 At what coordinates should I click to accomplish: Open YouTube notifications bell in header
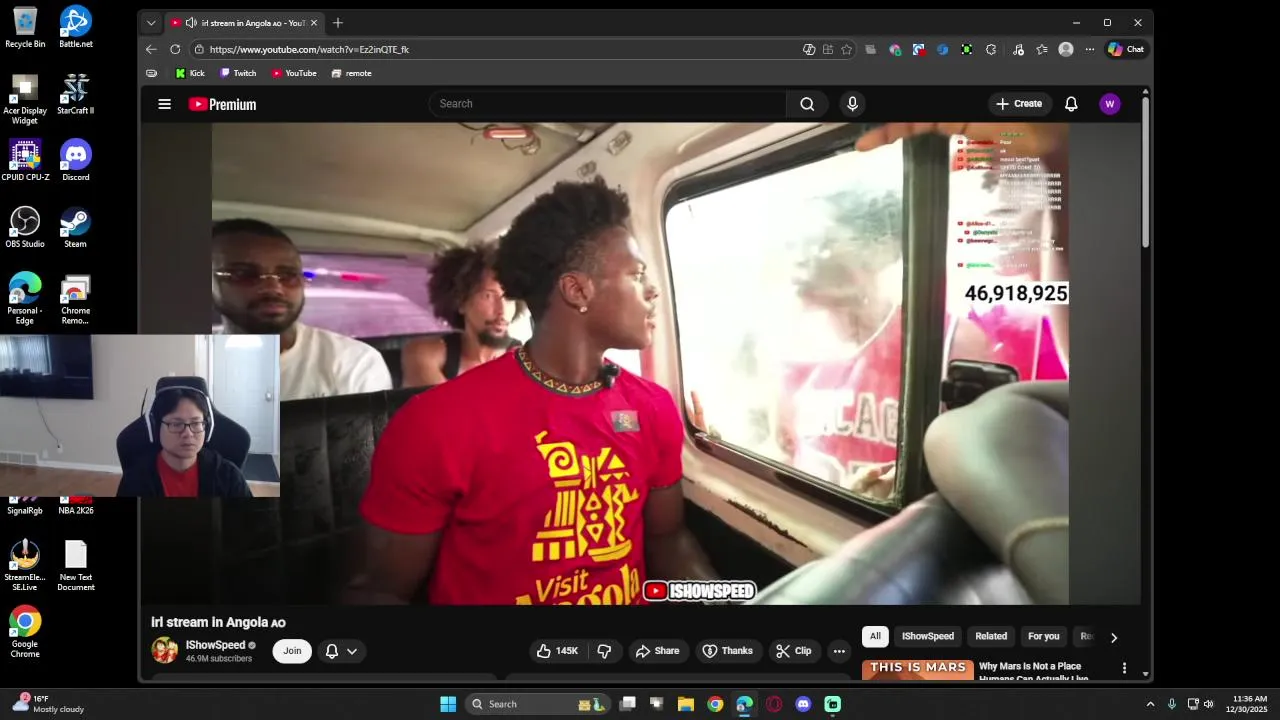(x=1071, y=104)
